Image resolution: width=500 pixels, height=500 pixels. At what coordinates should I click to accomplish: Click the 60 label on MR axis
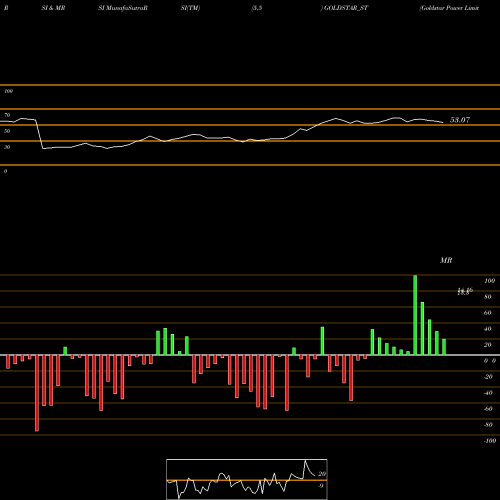point(488,313)
